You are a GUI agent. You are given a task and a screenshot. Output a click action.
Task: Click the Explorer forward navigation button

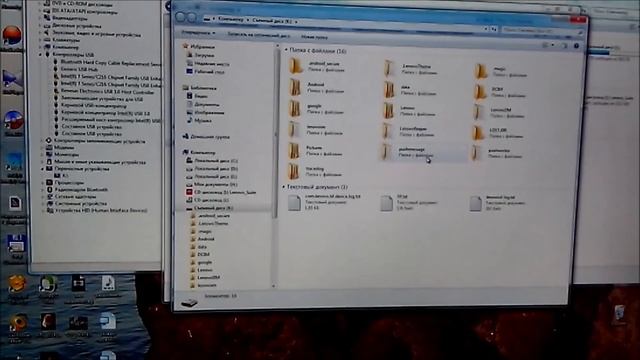coord(192,18)
